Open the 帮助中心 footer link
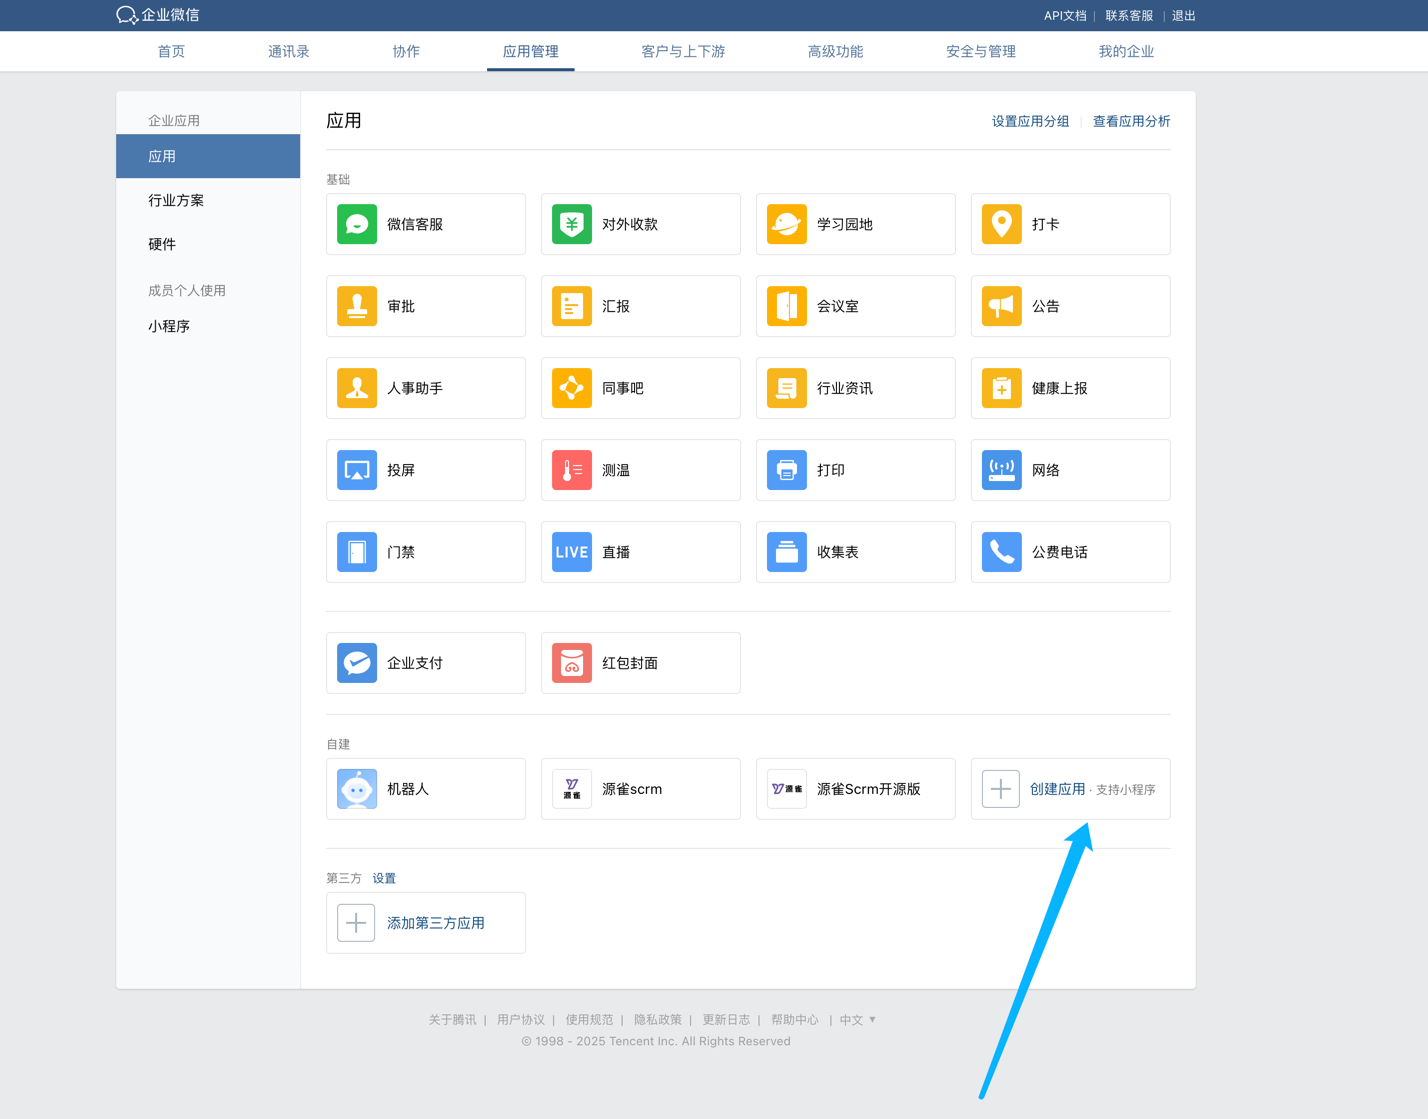This screenshot has width=1428, height=1119. (795, 1020)
